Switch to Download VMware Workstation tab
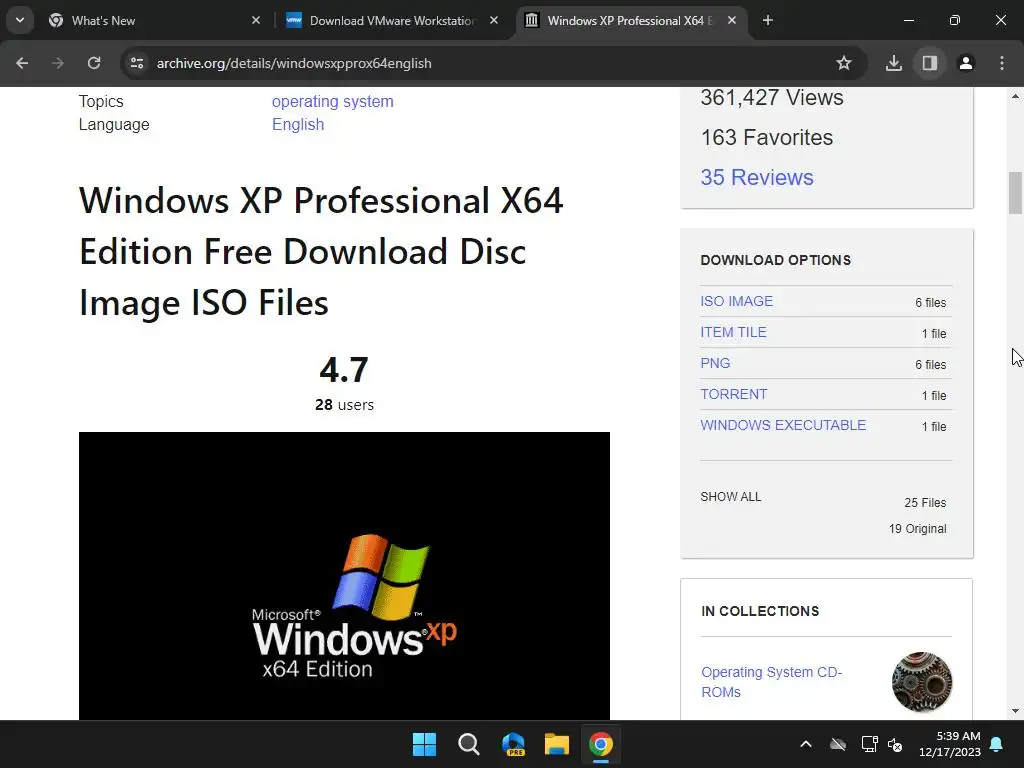1024x768 pixels. (392, 21)
